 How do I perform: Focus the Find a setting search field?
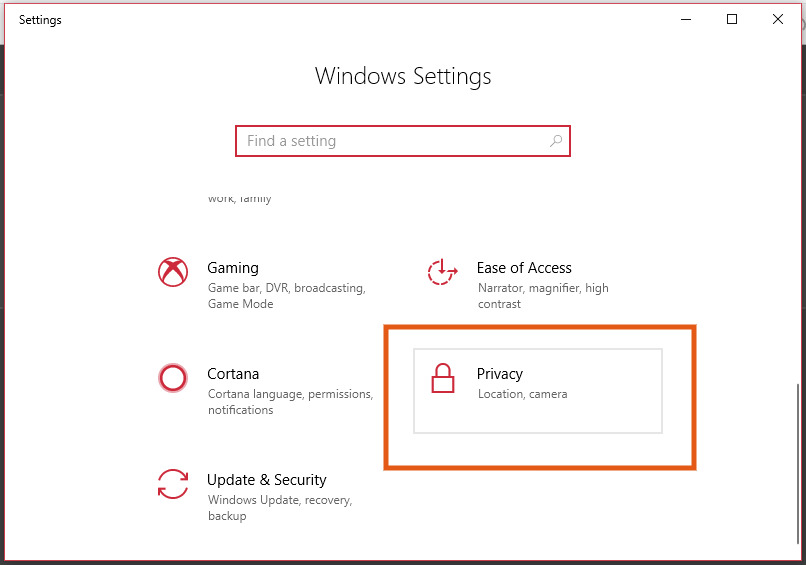(x=403, y=141)
